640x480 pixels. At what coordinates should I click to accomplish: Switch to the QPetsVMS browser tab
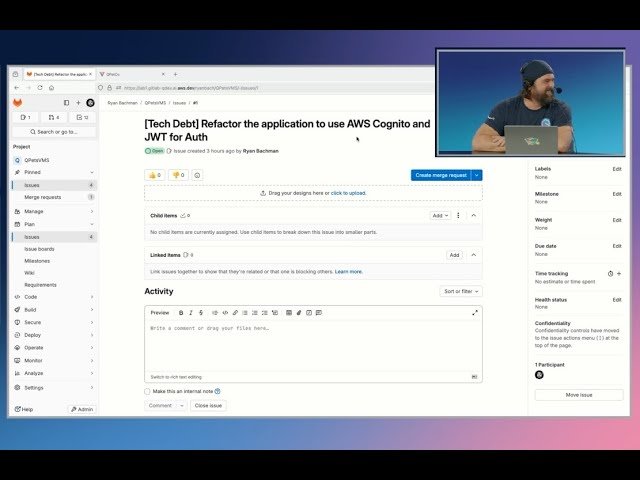pyautogui.click(x=132, y=74)
